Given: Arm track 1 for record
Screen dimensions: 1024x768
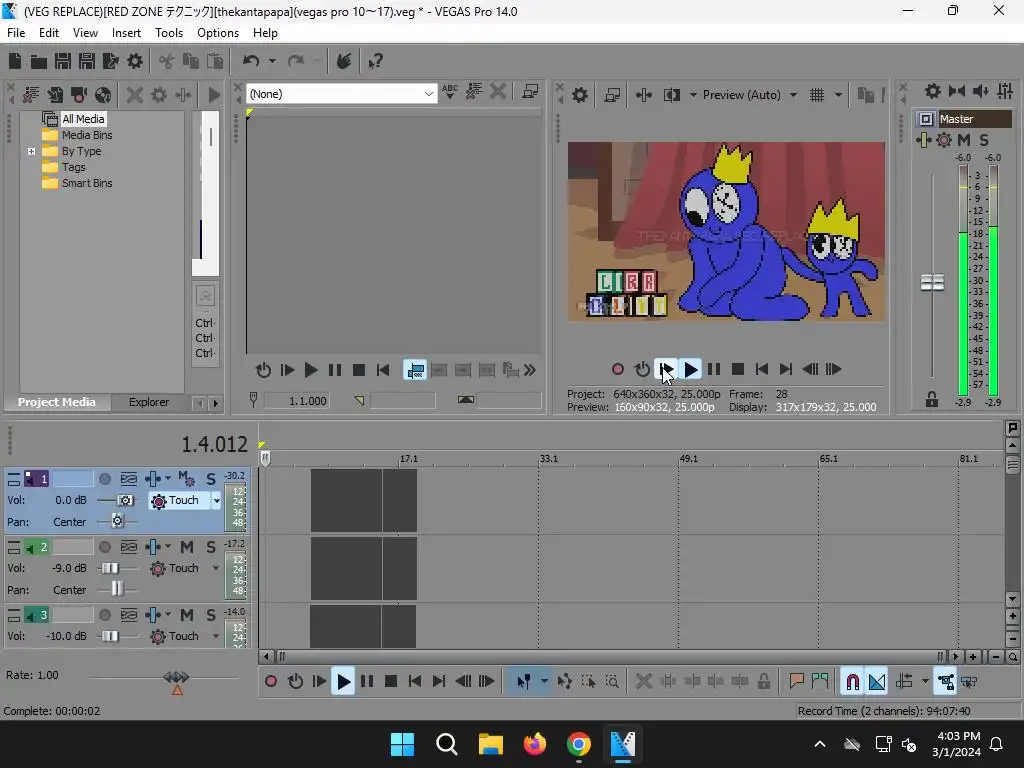Looking at the screenshot, I should point(104,479).
